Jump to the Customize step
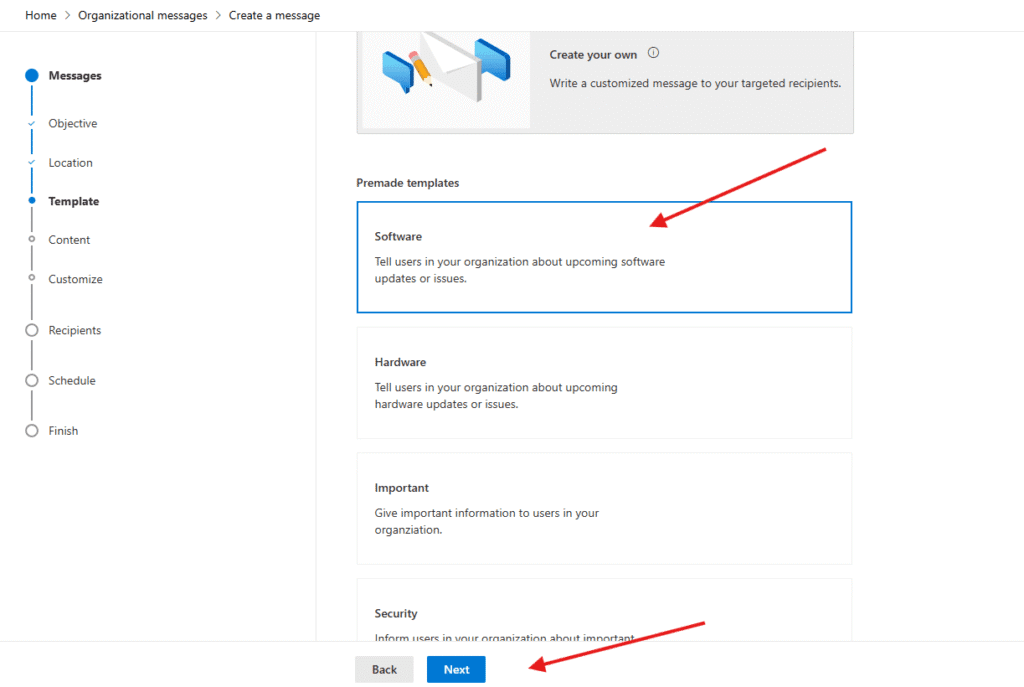The width and height of the screenshot is (1024, 687). tap(75, 279)
